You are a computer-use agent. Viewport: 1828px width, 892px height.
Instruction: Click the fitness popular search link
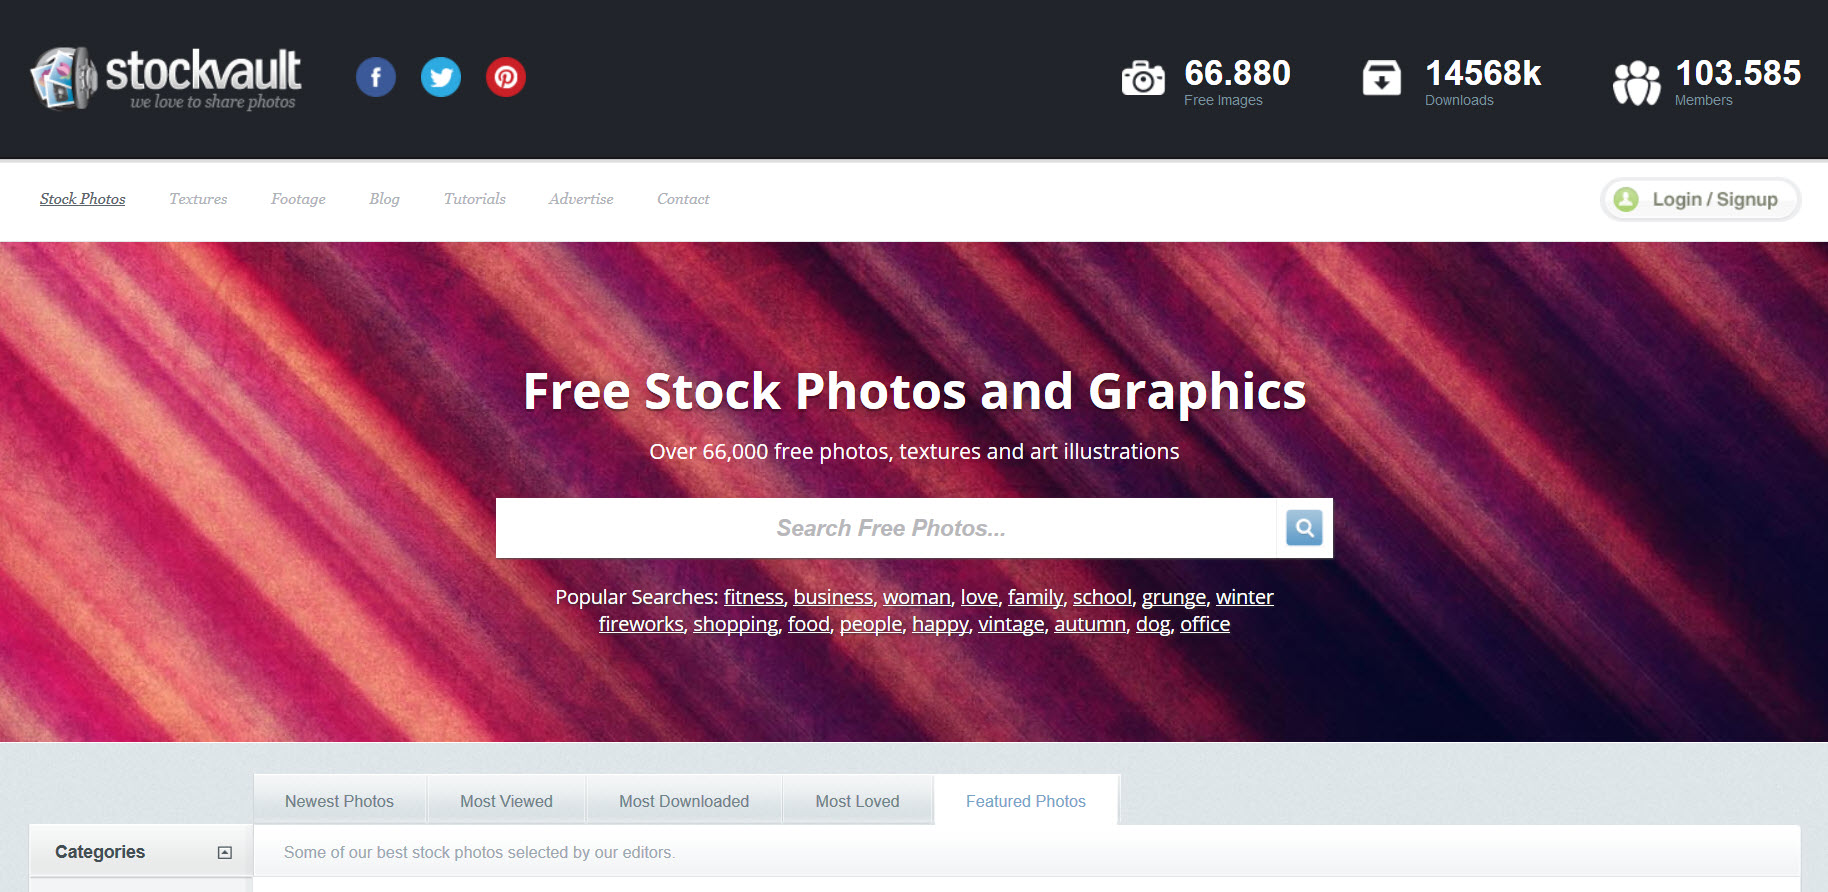pyautogui.click(x=754, y=597)
